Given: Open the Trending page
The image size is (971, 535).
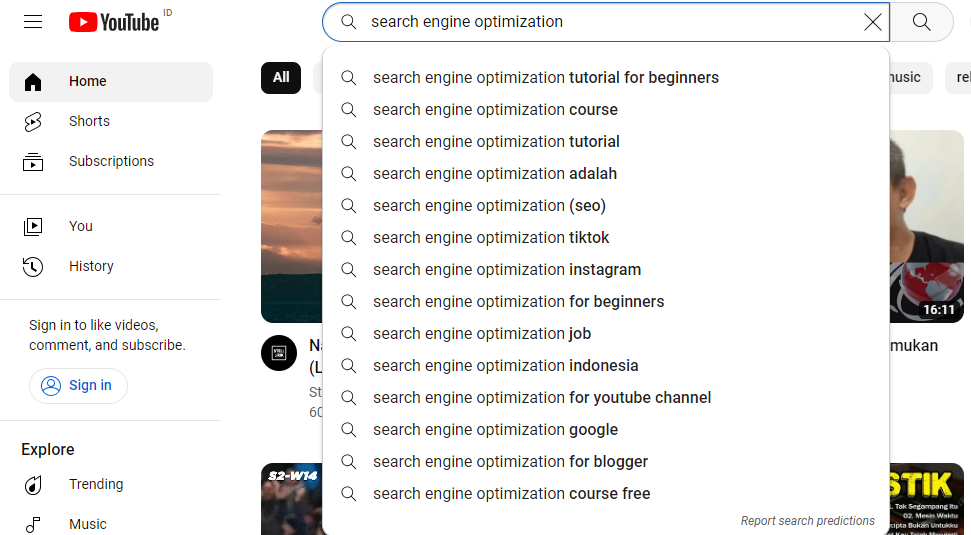Looking at the screenshot, I should point(111,484).
